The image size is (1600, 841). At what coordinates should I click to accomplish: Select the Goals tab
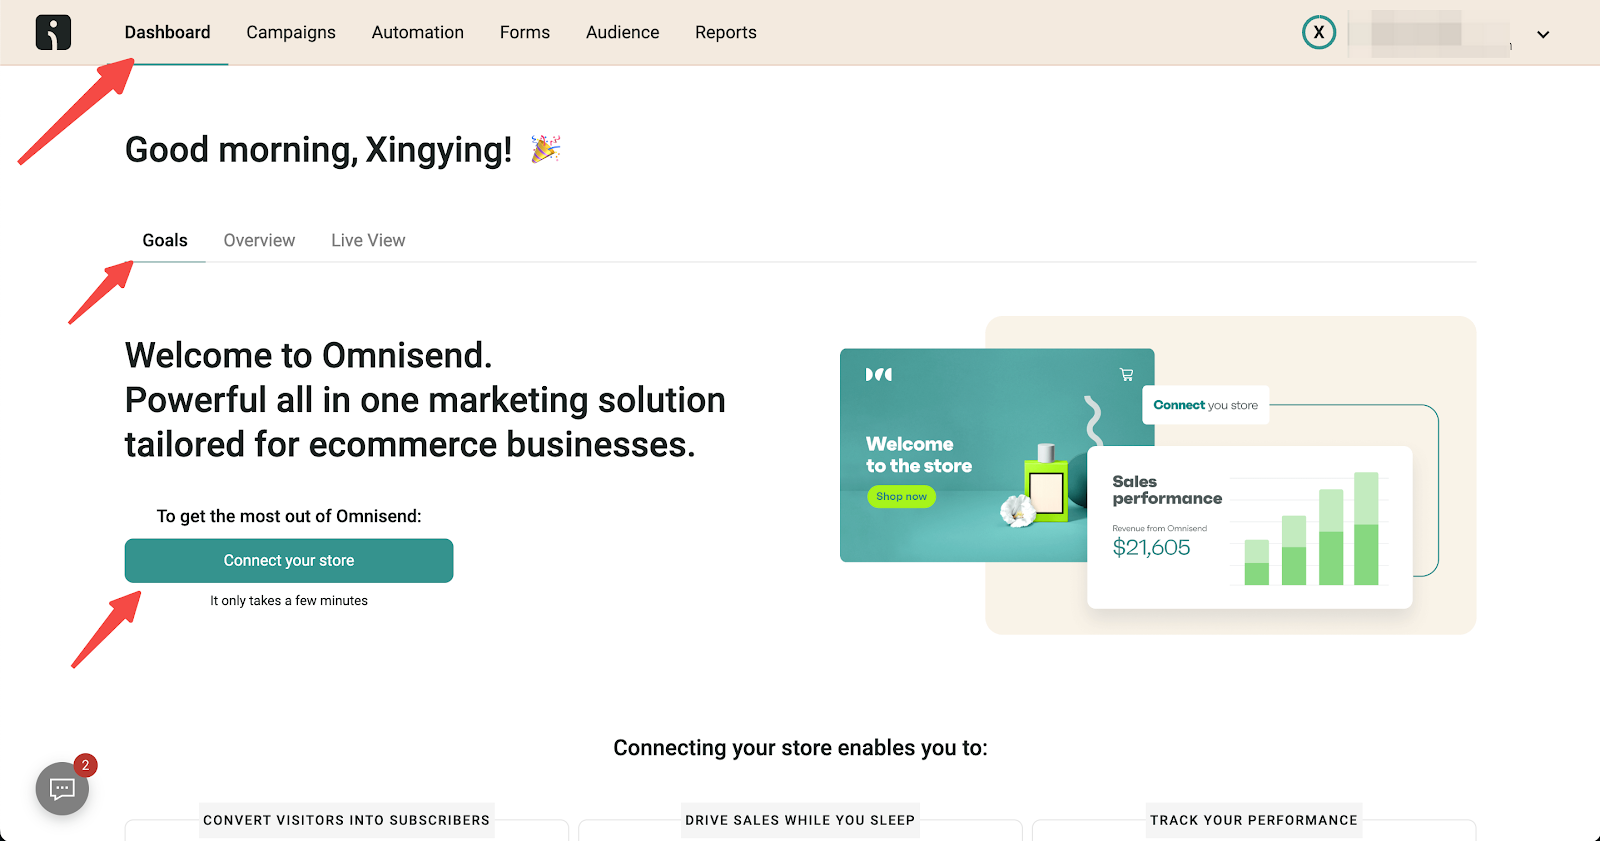tap(165, 240)
